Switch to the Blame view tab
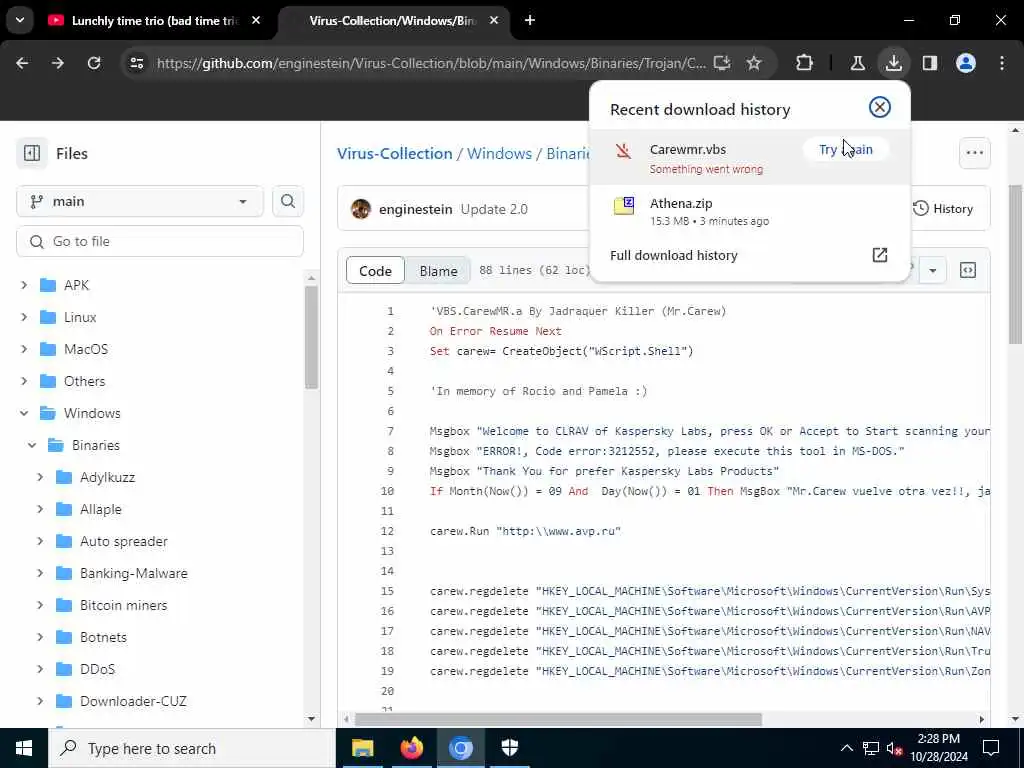 438,271
